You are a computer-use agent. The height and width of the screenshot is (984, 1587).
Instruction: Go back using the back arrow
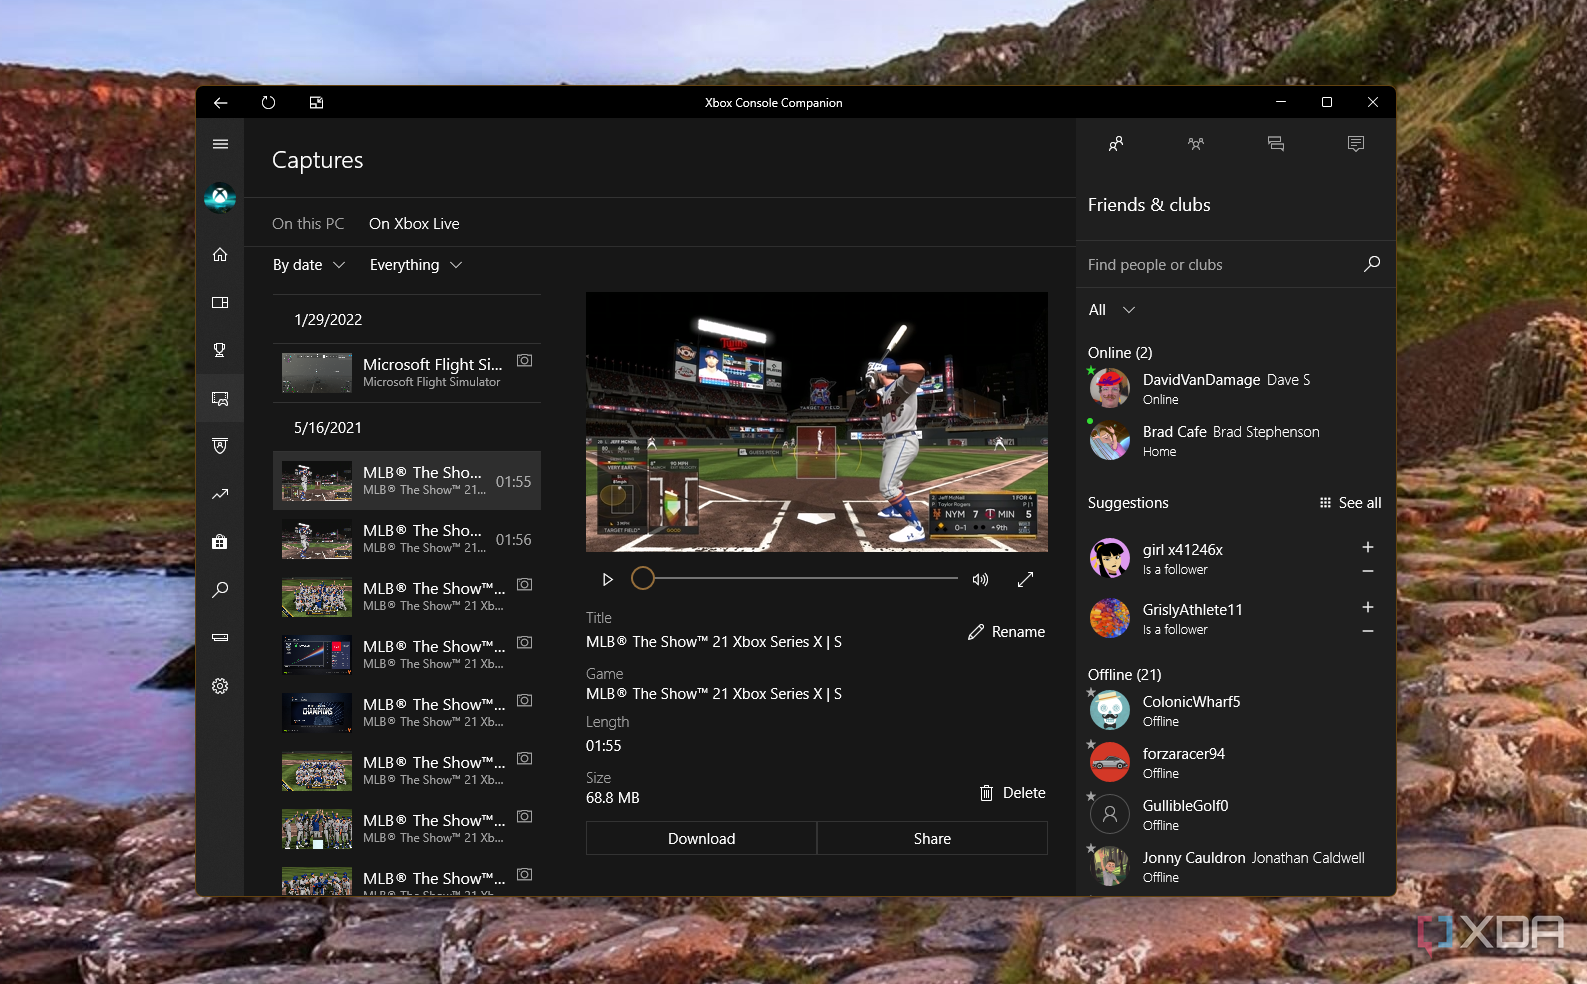[220, 103]
